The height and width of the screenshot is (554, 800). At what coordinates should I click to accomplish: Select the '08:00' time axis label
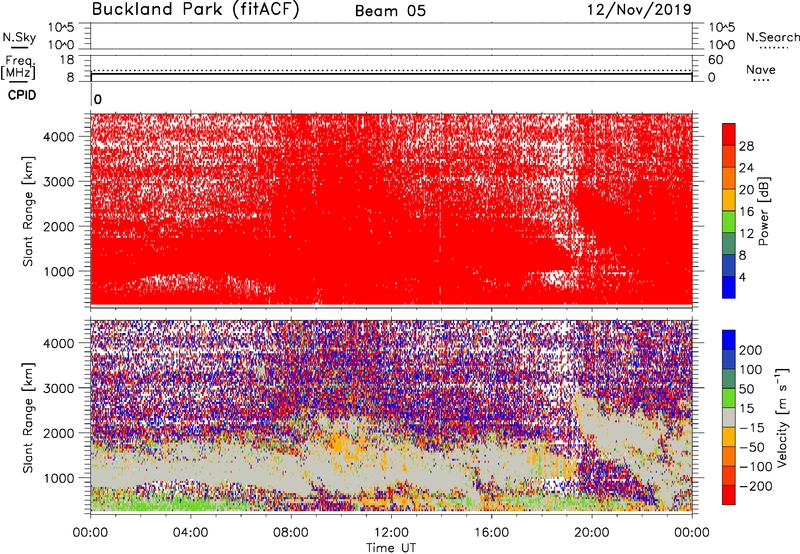(x=290, y=533)
